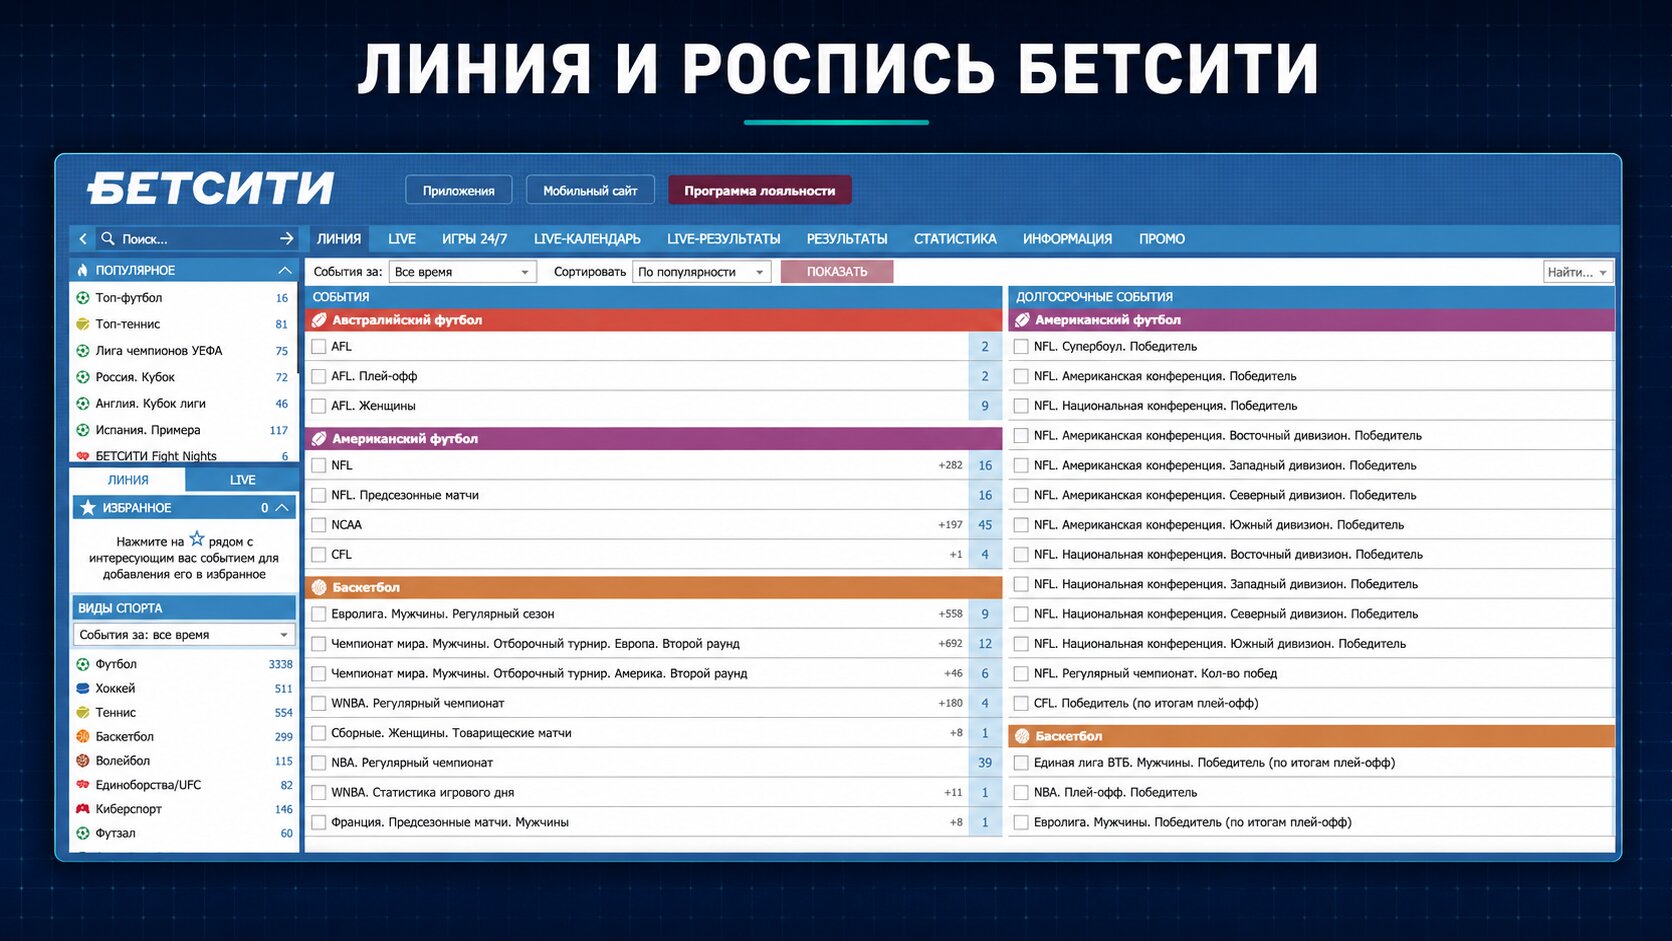Check Единая лига ВТБ победитель checkbox
The image size is (1672, 941).
(x=1021, y=763)
